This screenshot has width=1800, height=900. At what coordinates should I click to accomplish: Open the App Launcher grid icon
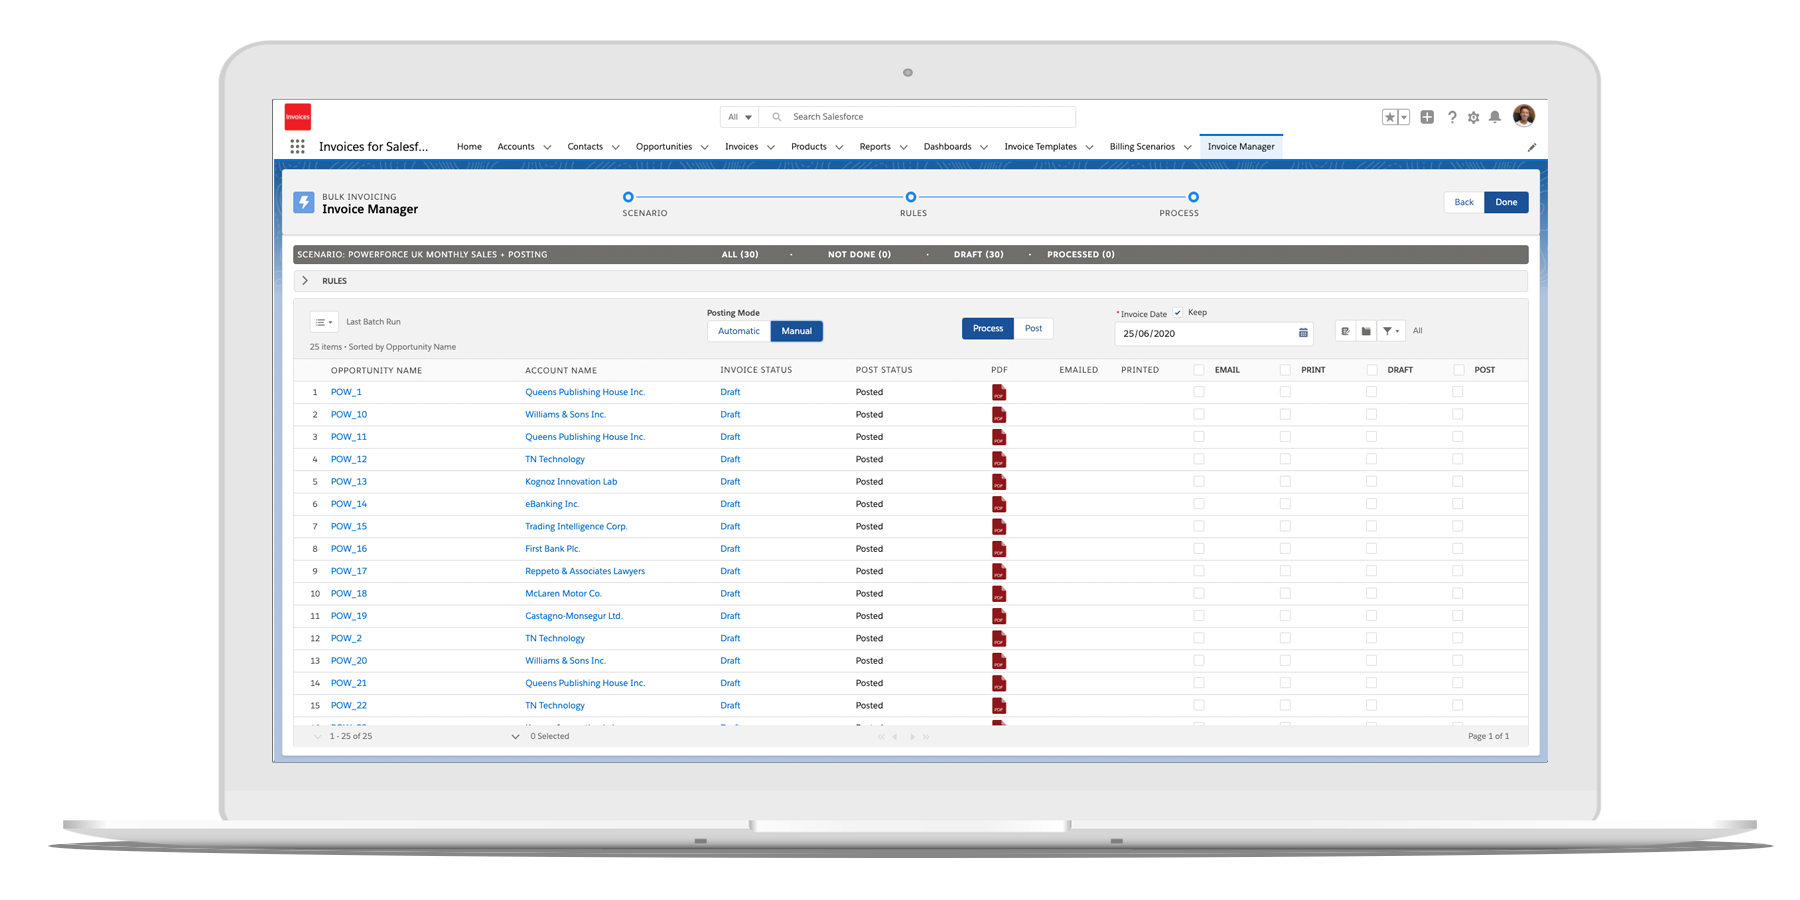pos(297,146)
